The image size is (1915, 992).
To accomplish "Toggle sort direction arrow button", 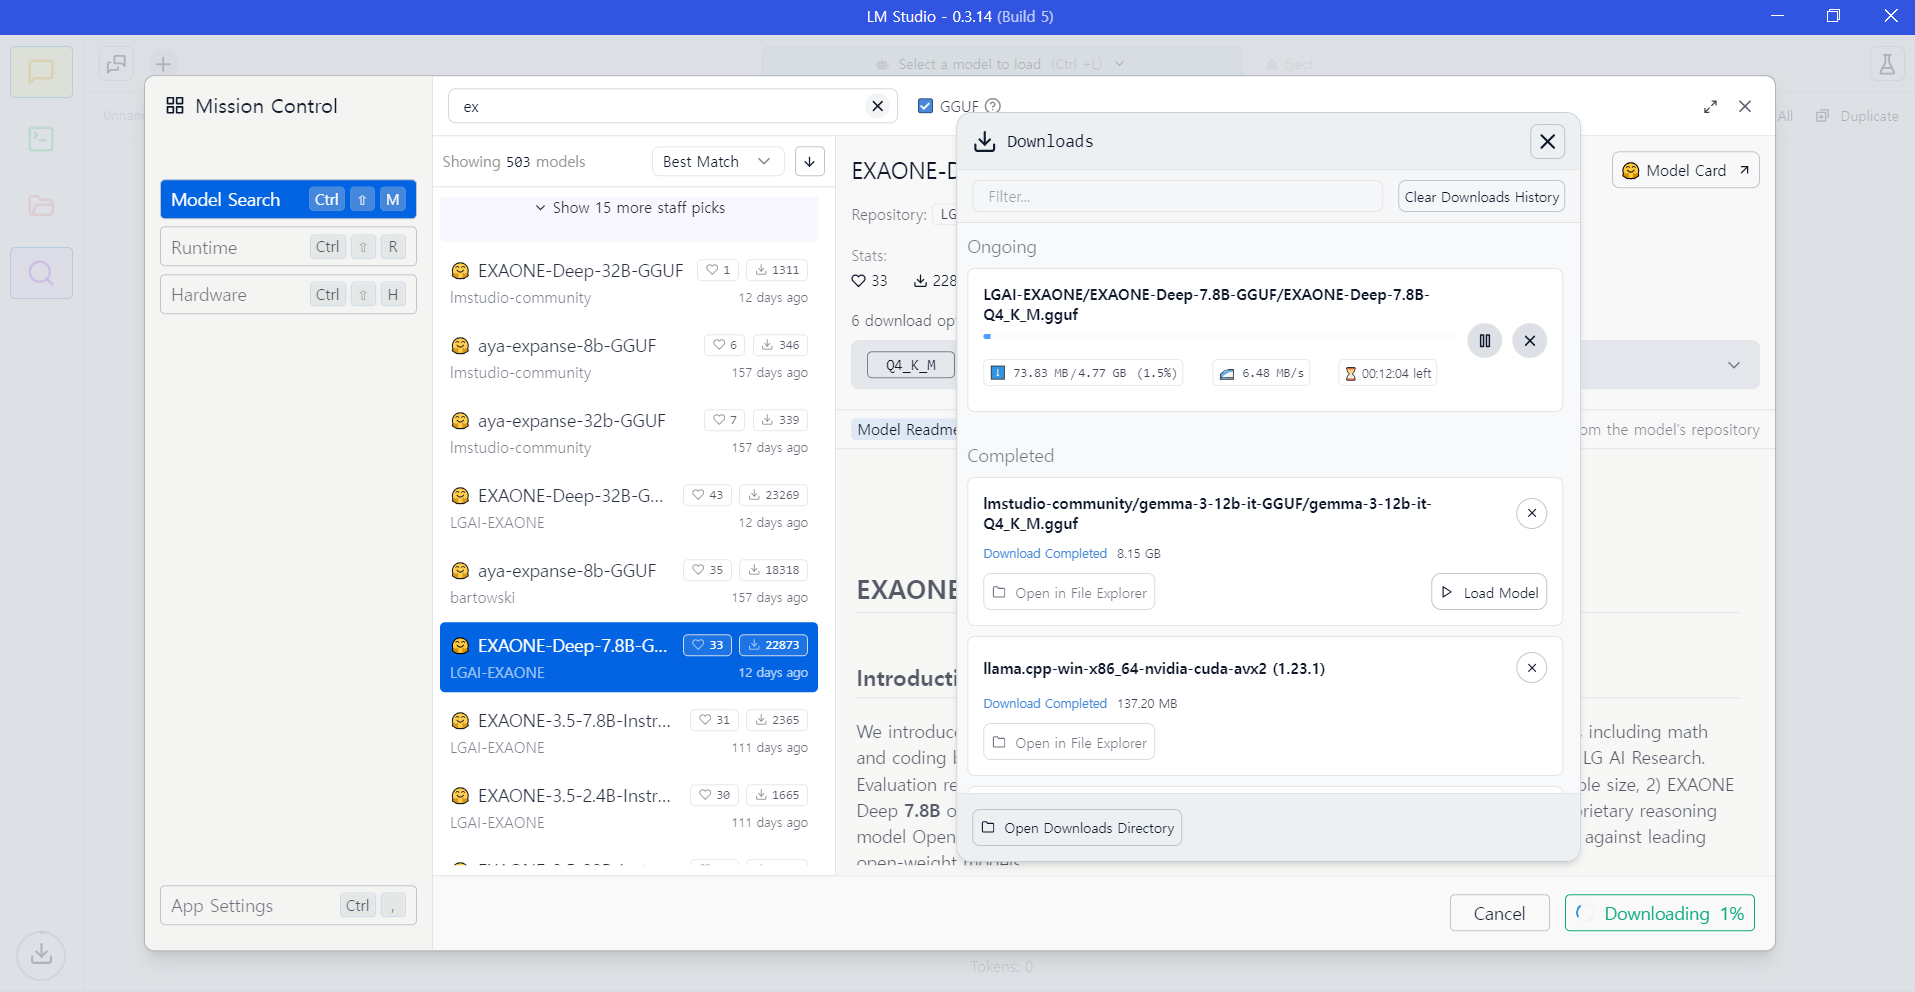I will coord(810,161).
